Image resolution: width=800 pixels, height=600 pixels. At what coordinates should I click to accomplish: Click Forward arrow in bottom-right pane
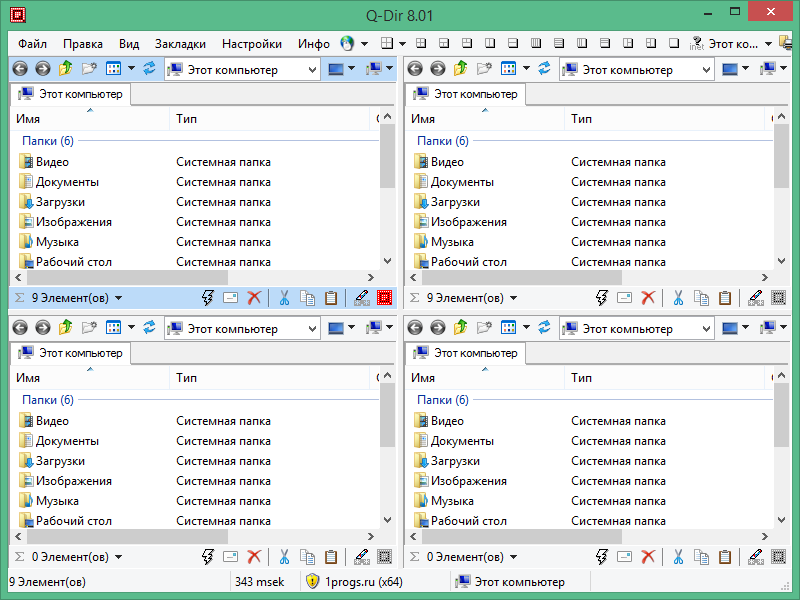(438, 327)
